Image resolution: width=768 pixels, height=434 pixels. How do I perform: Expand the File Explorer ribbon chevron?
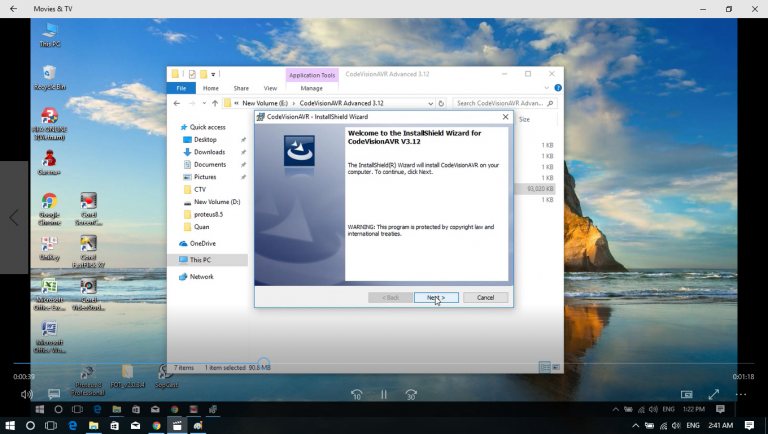(x=547, y=88)
